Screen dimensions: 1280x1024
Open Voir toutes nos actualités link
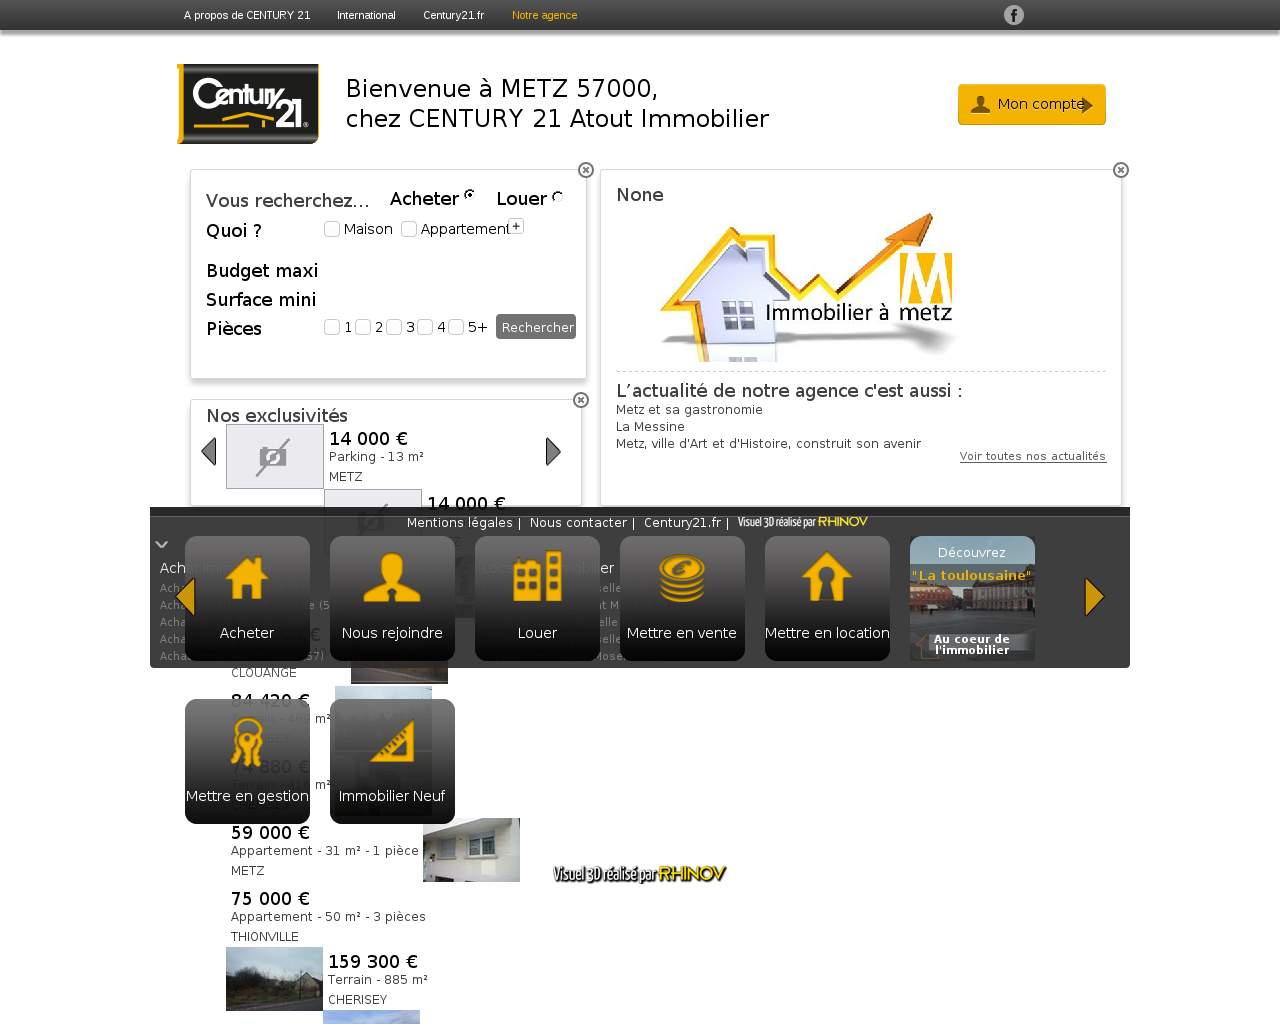(x=1033, y=456)
